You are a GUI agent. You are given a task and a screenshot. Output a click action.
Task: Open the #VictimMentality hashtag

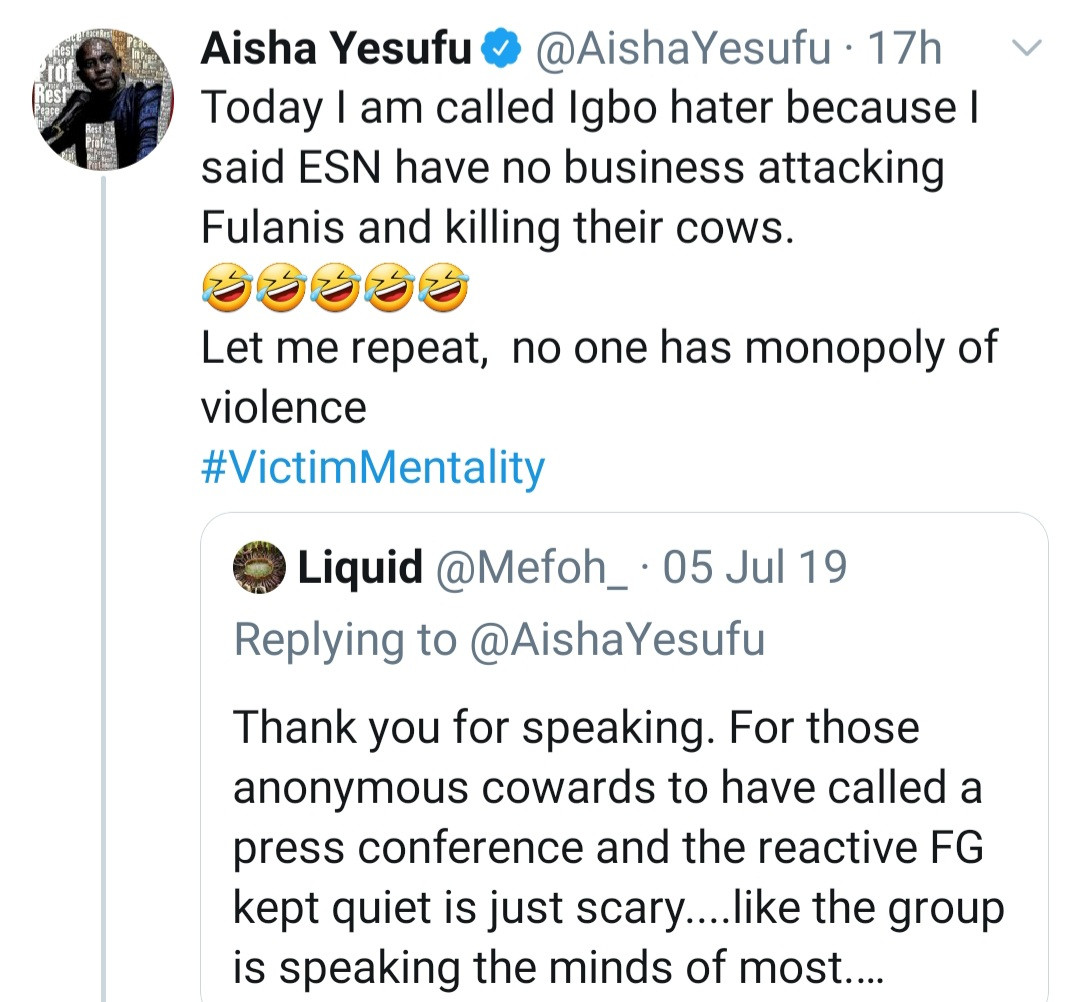[373, 467]
